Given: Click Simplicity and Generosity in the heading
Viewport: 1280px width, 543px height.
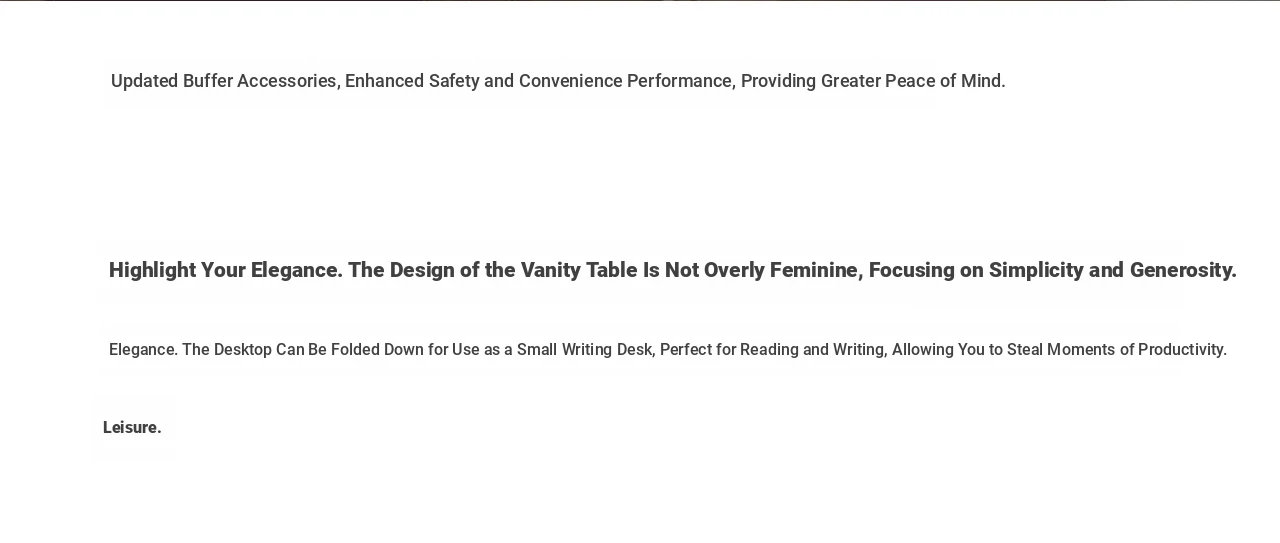Looking at the screenshot, I should [1113, 270].
